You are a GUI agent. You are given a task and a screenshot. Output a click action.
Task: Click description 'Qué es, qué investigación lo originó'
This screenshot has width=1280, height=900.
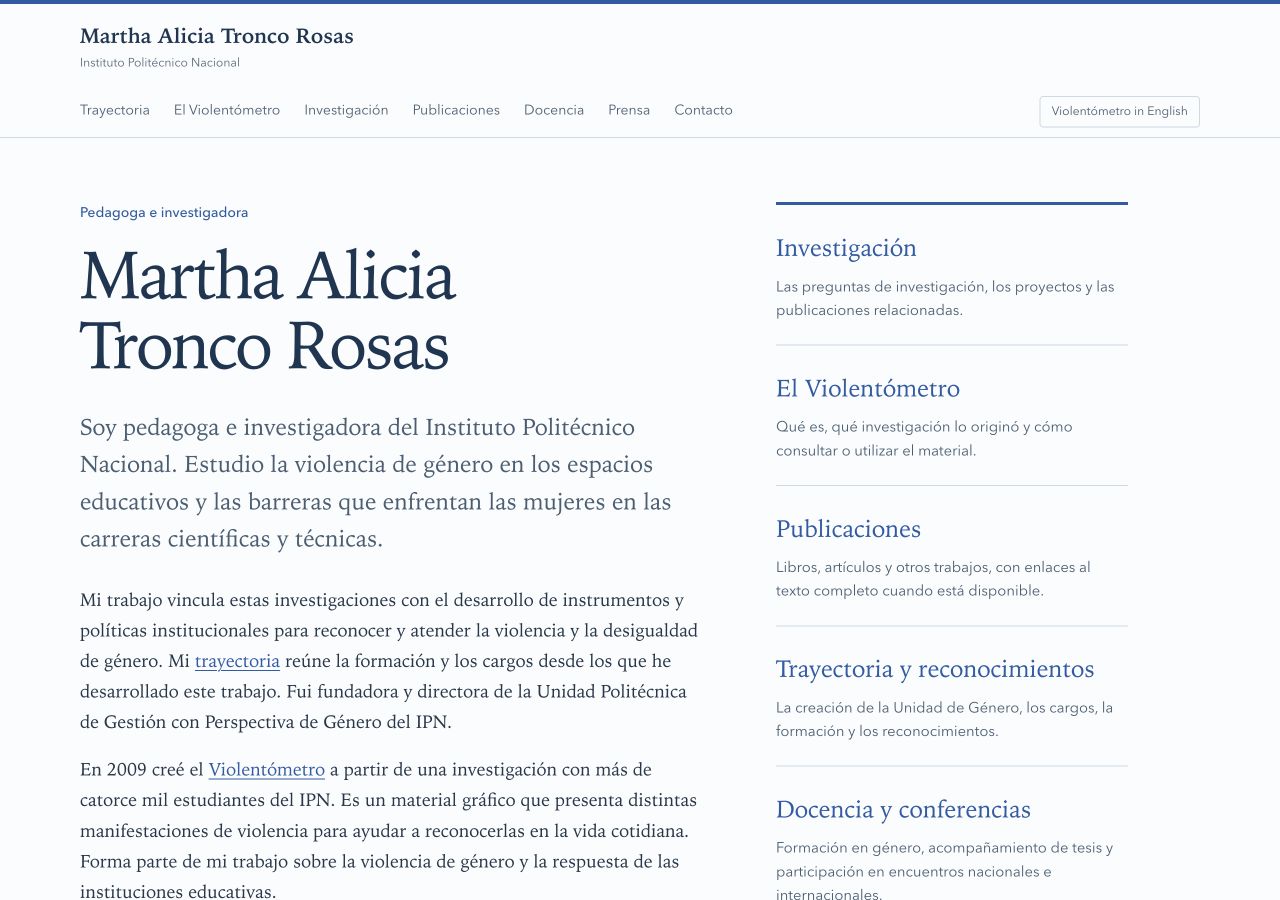[x=924, y=438]
